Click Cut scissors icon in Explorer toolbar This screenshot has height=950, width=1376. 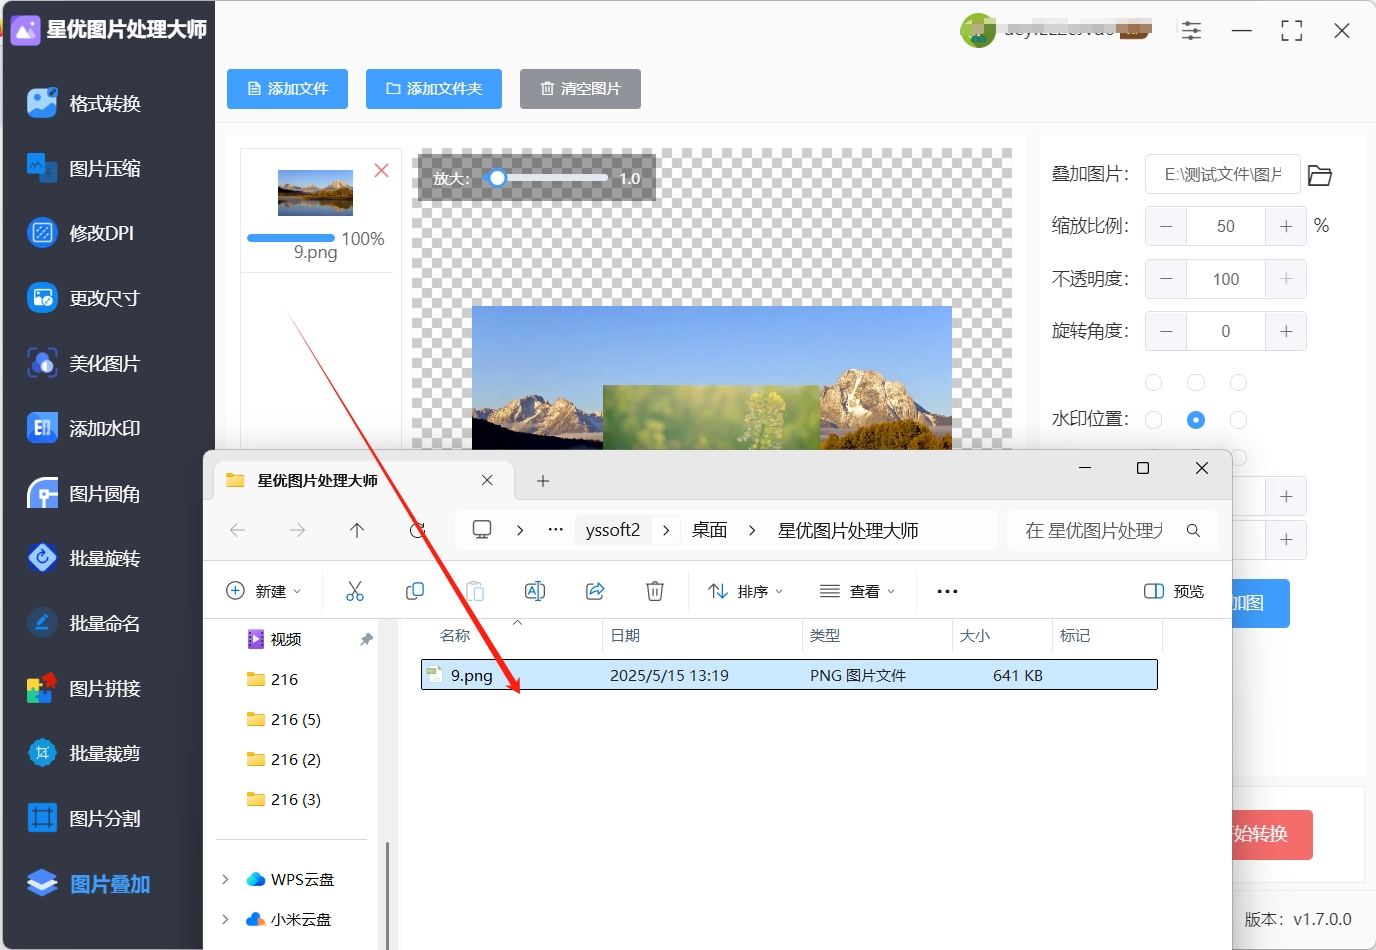point(355,591)
